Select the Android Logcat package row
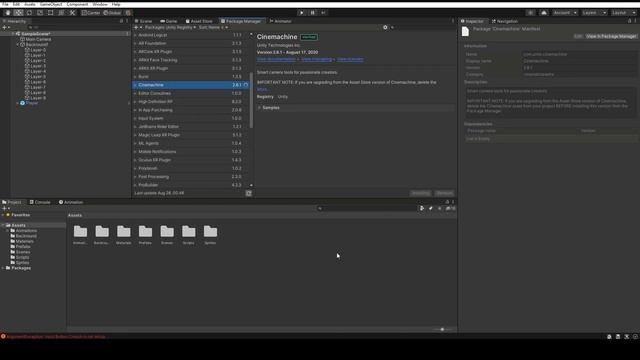The height and width of the screenshot is (360, 640). (x=191, y=35)
